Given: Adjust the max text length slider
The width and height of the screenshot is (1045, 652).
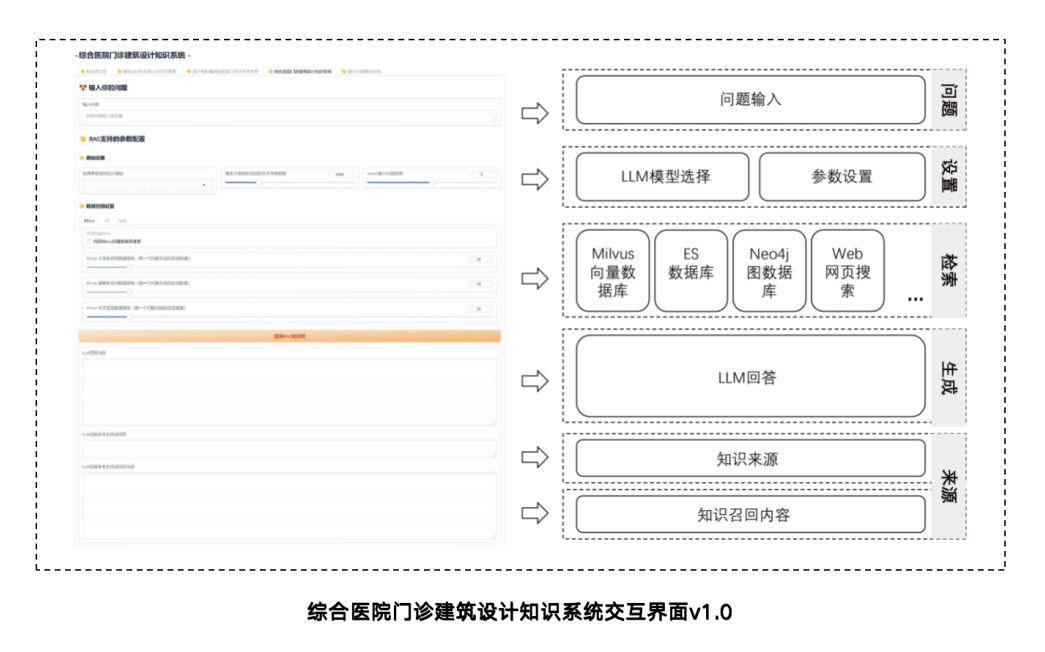Looking at the screenshot, I should (x=289, y=182).
